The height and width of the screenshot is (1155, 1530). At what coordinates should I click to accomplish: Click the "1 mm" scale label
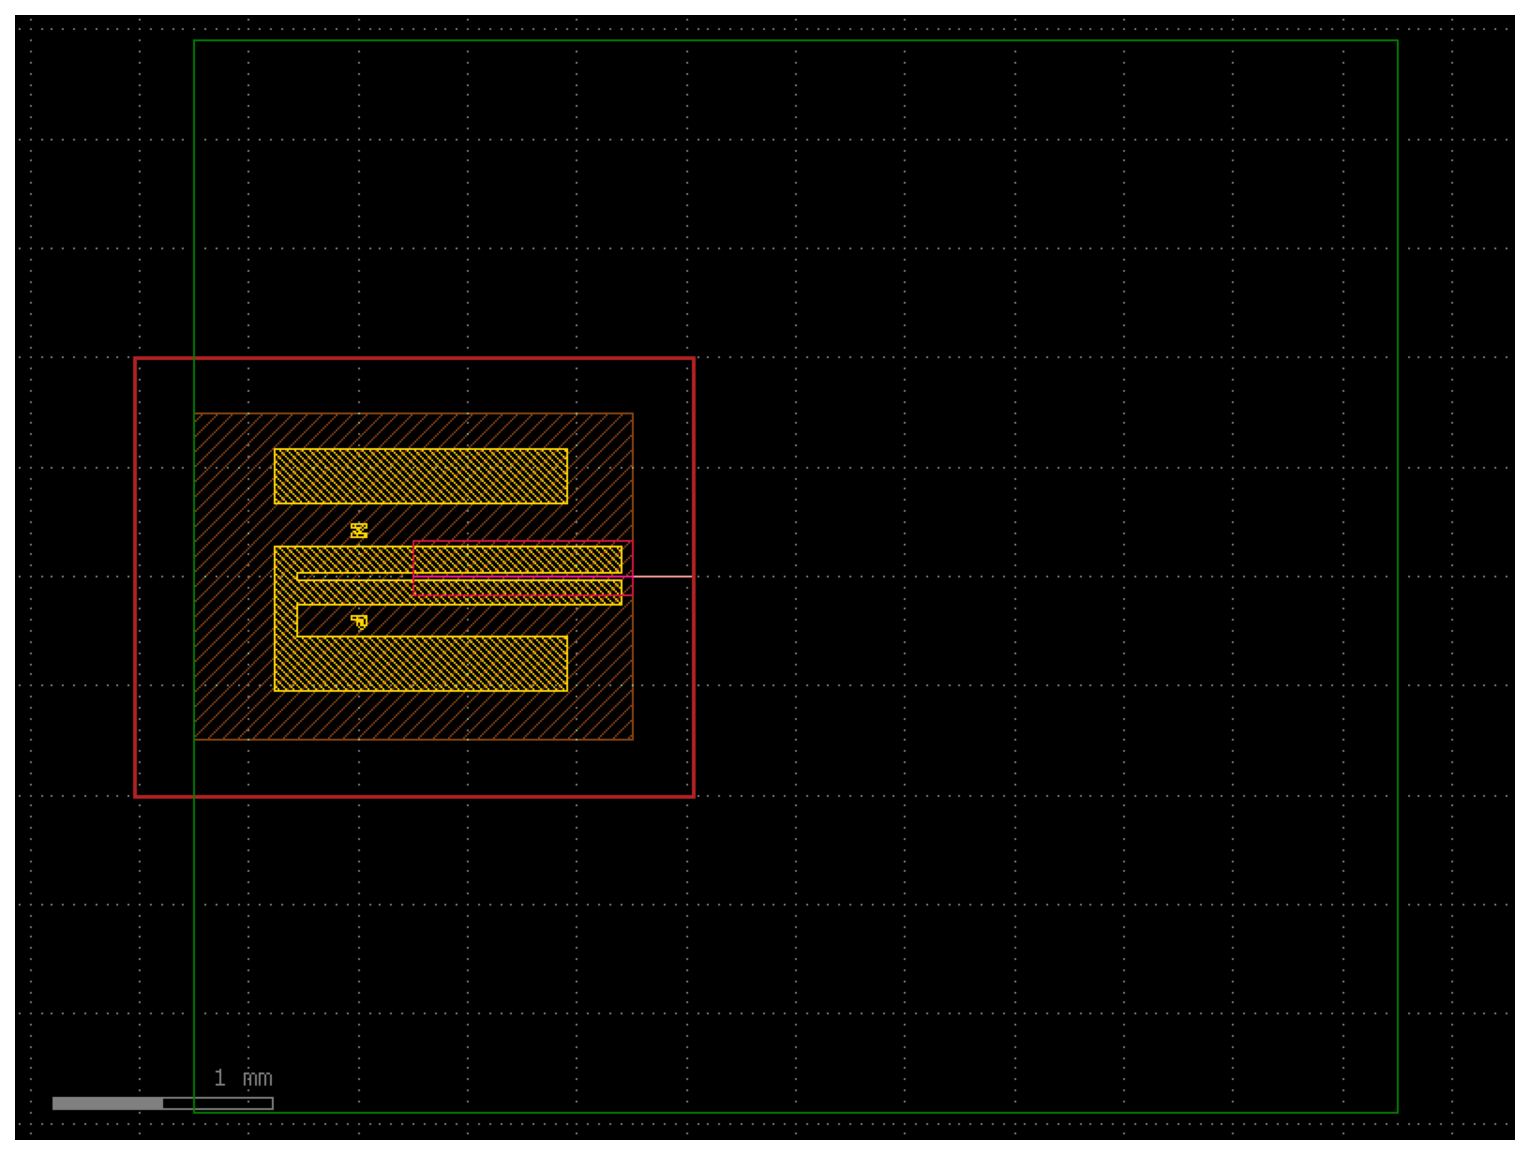tap(243, 1078)
